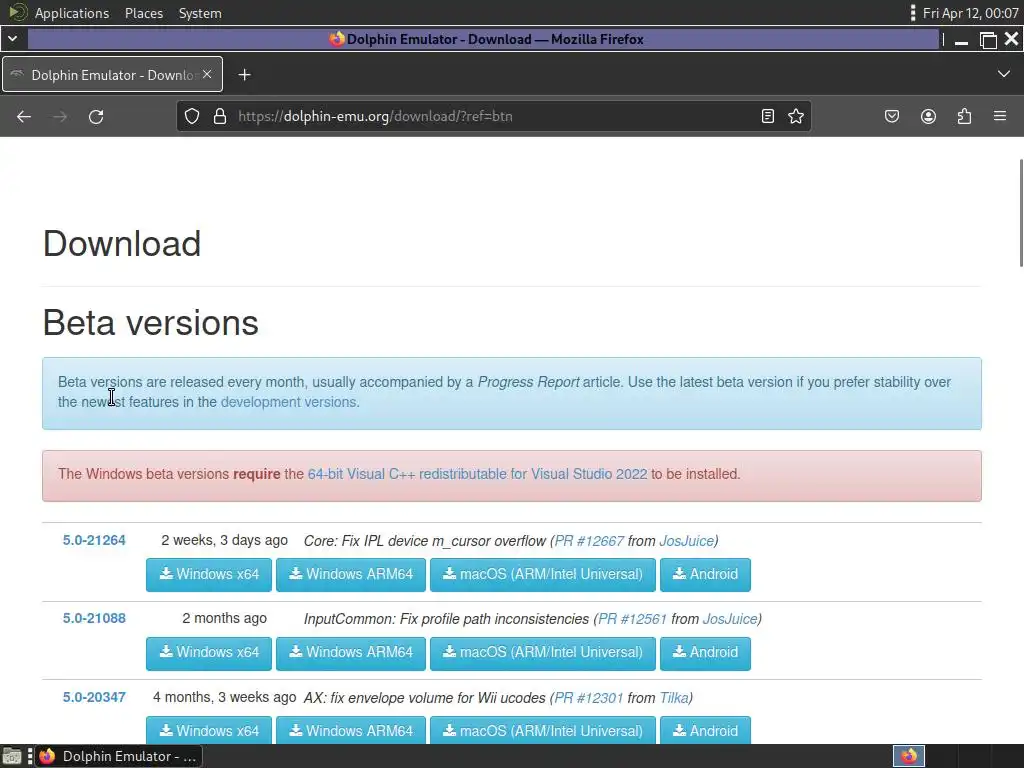Download 5.0-21088 Android build

click(705, 653)
